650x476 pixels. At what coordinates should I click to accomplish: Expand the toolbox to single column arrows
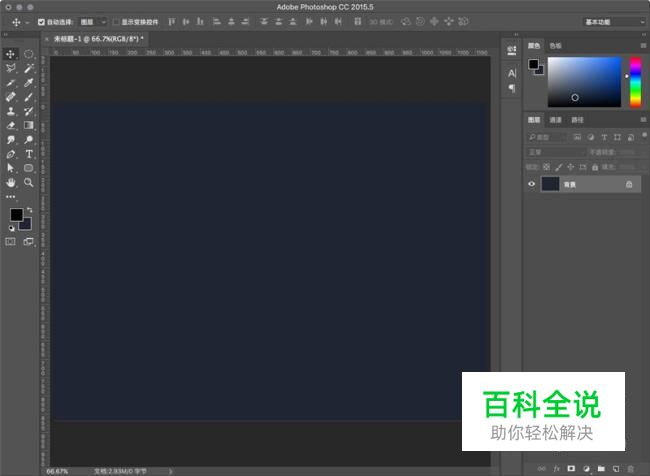pyautogui.click(x=6, y=34)
